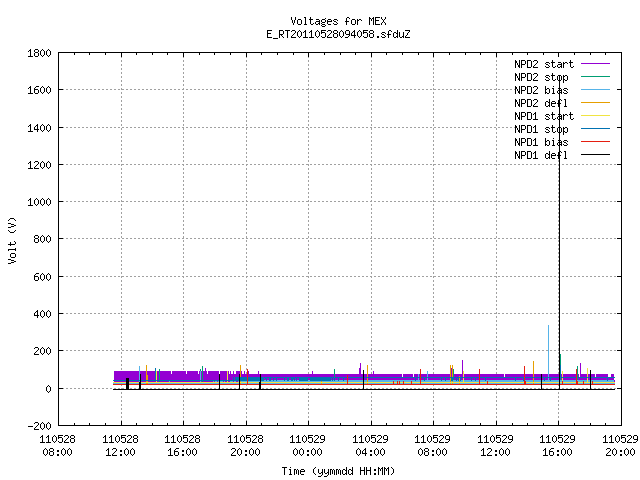The height and width of the screenshot is (480, 640).
Task: Click the '110529 04:00' time axis label
Action: point(370,446)
